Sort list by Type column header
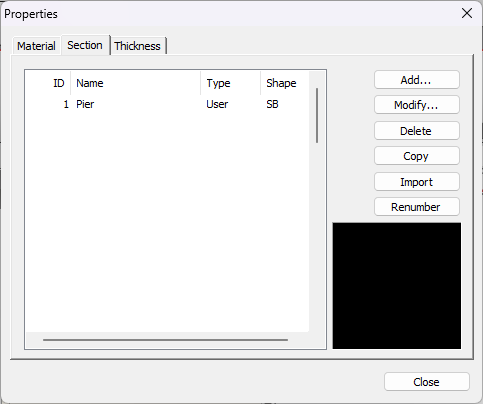Viewport: 483px width, 404px height. click(230, 83)
